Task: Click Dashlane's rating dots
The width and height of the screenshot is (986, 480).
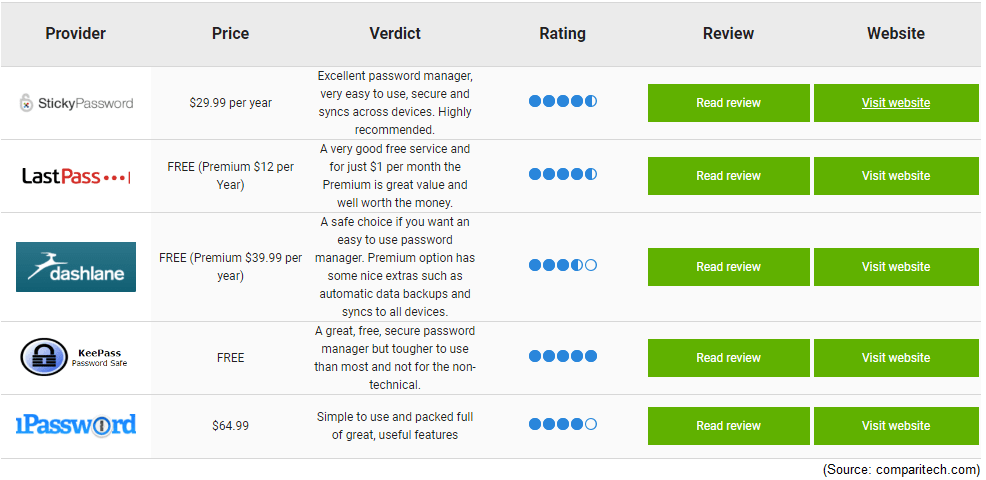Action: (x=562, y=265)
